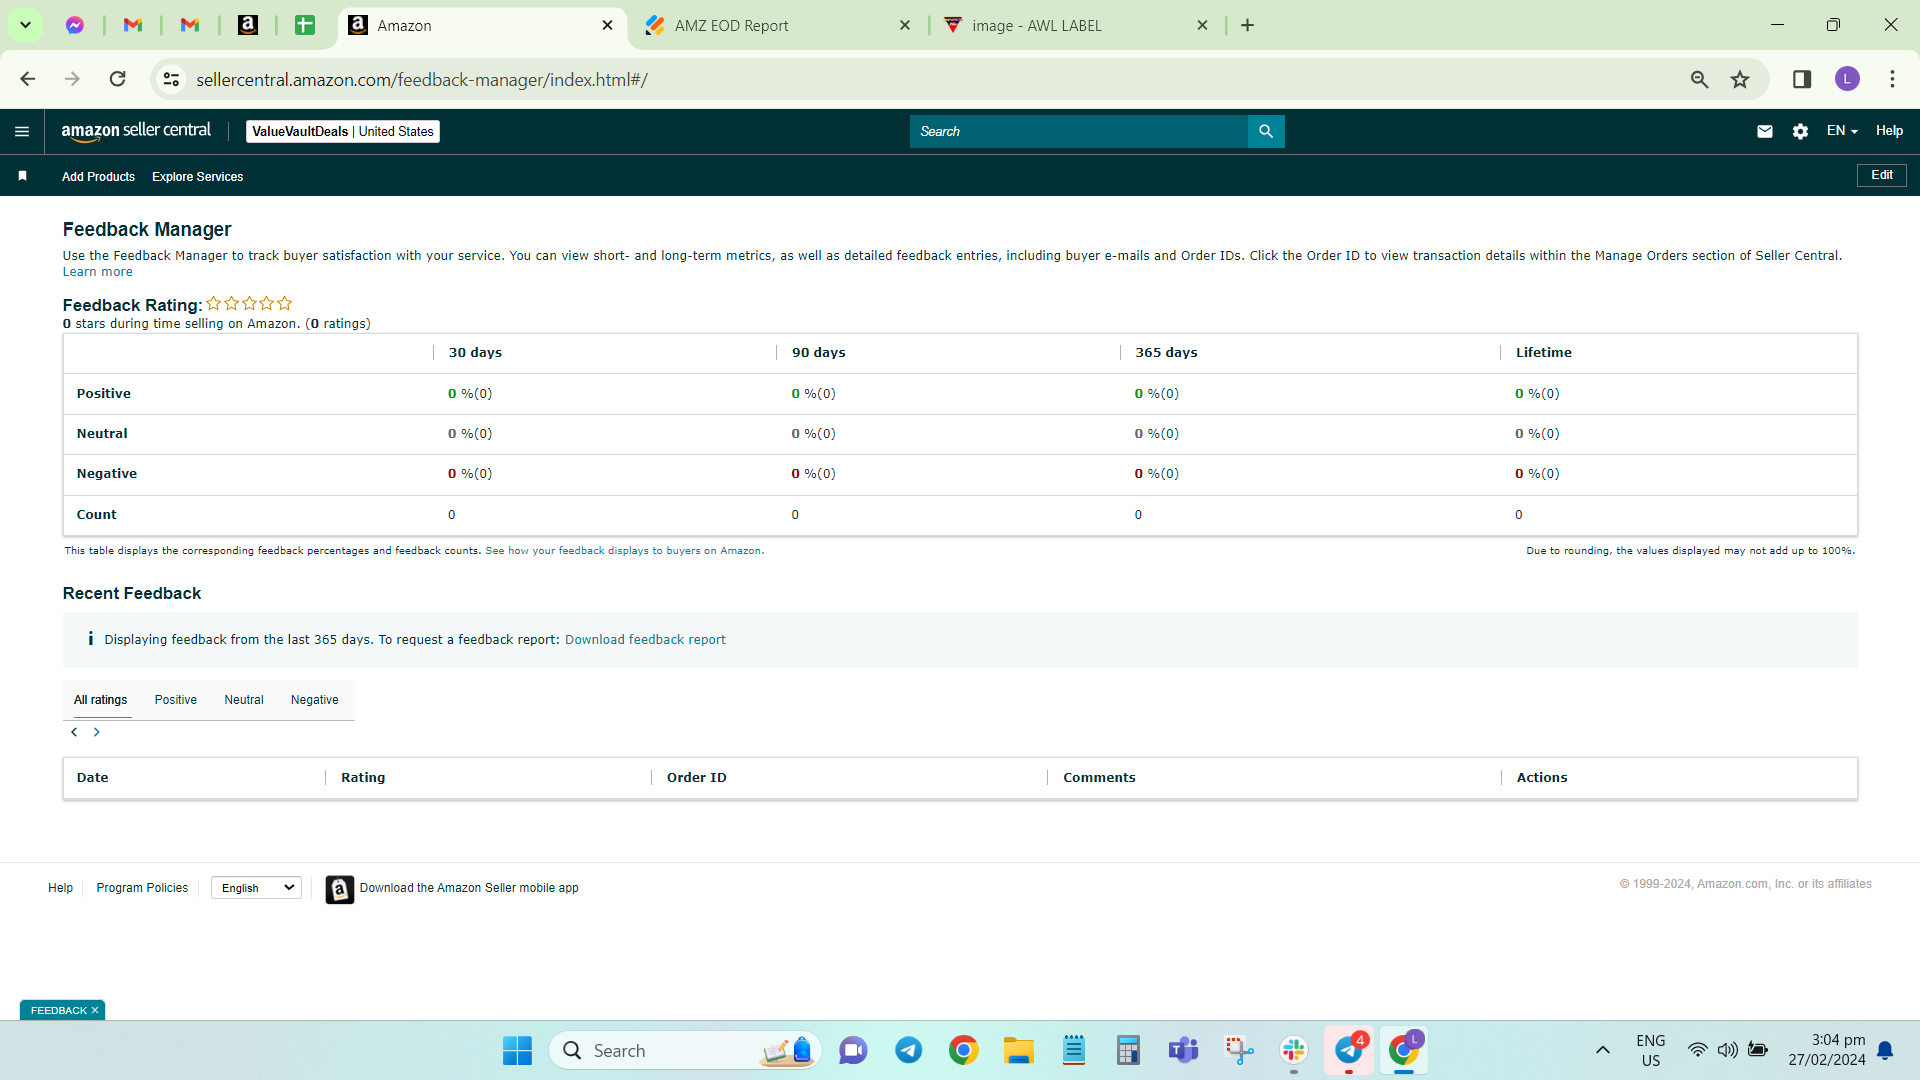Open the first pinned Gmail tab
1920x1080 pixels.
pos(133,25)
